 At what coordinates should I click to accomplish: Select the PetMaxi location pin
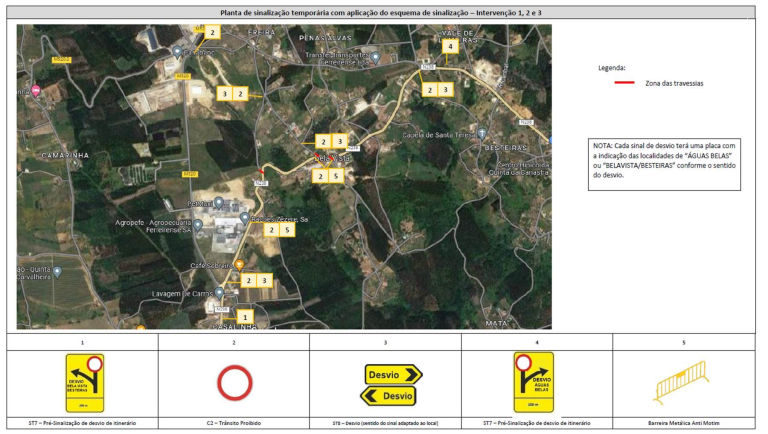pyautogui.click(x=219, y=202)
